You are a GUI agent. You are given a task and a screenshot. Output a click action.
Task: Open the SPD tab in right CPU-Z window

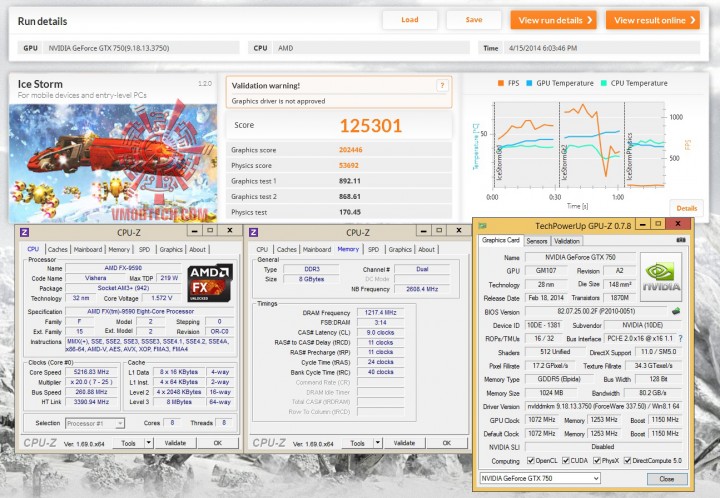[373, 249]
